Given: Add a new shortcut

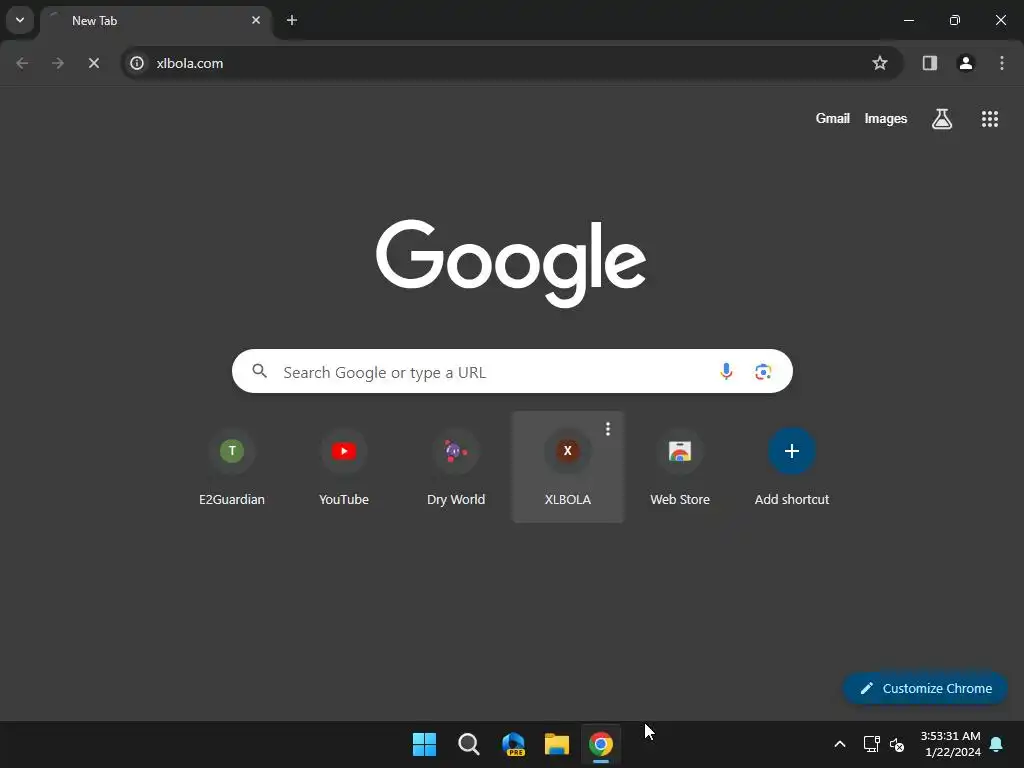Looking at the screenshot, I should (x=792, y=468).
